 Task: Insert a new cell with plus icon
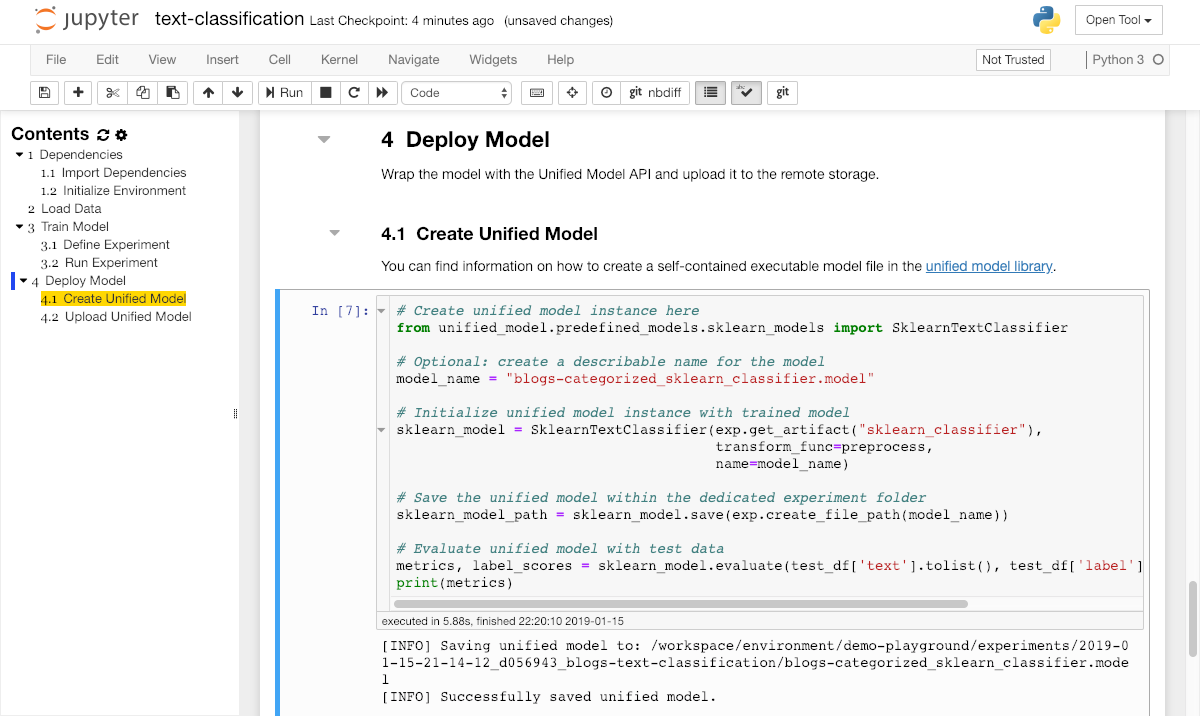click(x=78, y=93)
